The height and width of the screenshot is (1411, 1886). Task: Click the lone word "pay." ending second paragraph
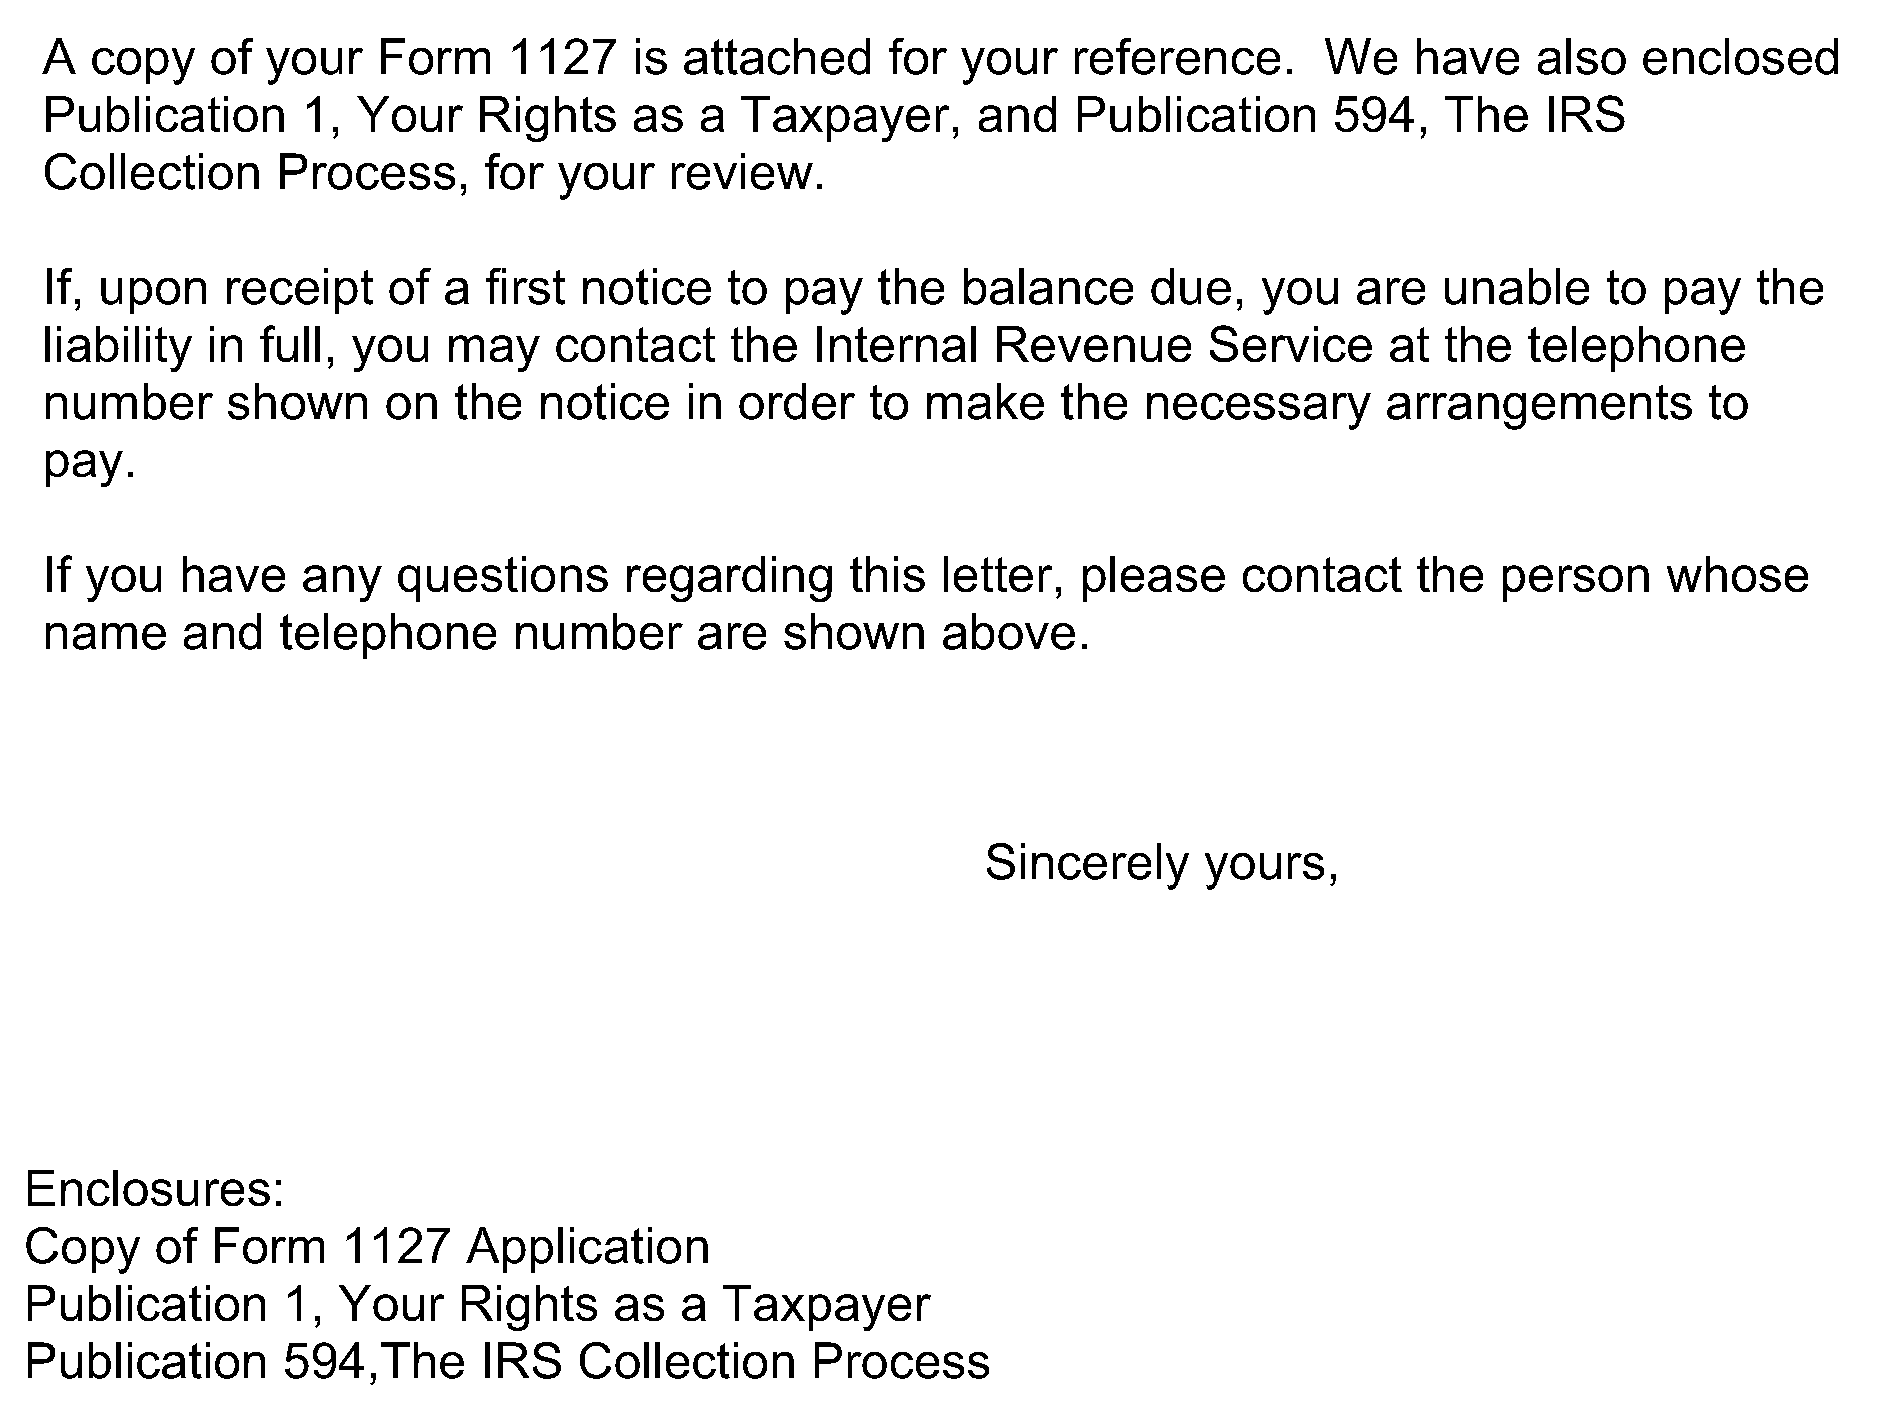coord(89,463)
